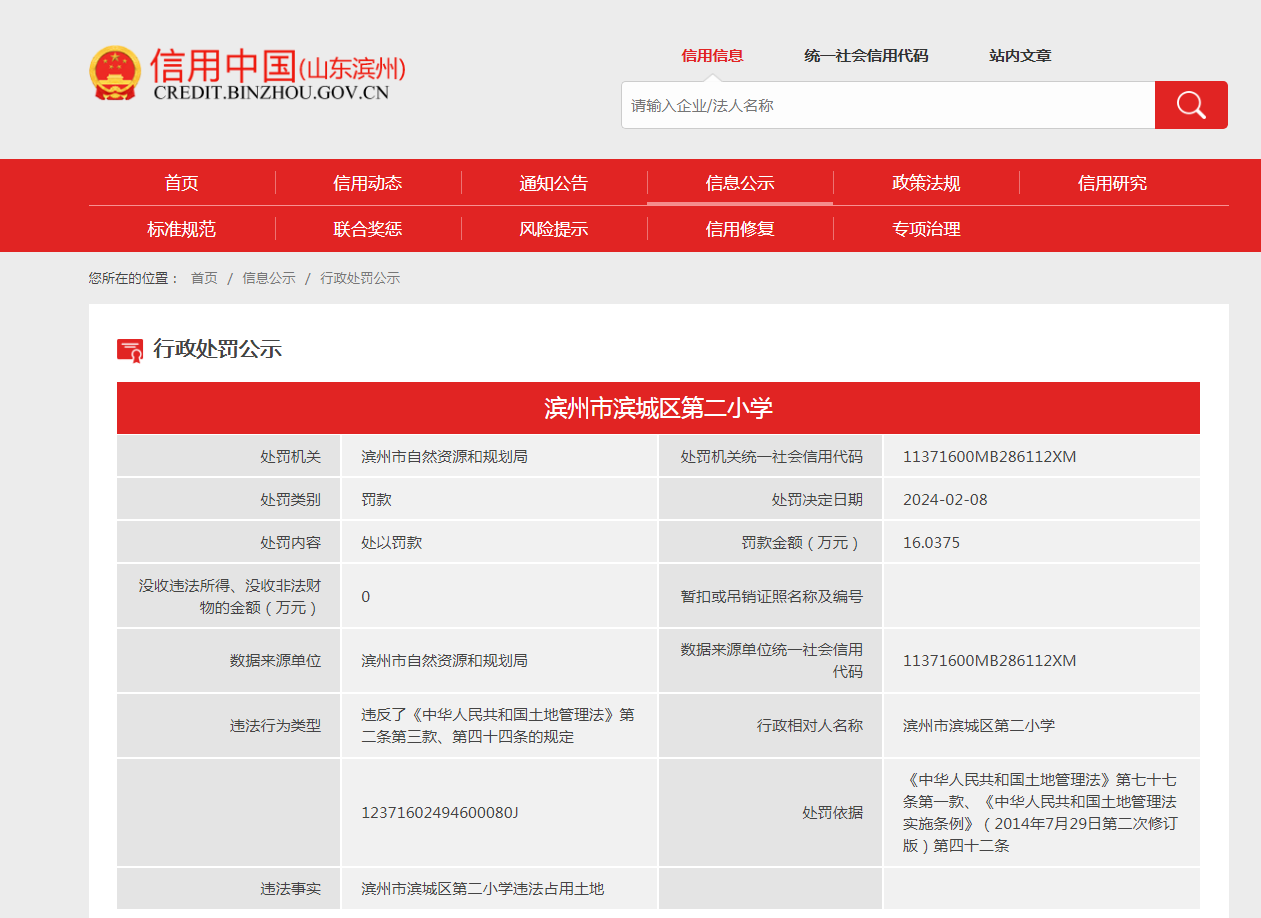Screen dimensions: 1261x918
Task: Click the 信息公示 breadcrumb link
Action: click(x=268, y=278)
